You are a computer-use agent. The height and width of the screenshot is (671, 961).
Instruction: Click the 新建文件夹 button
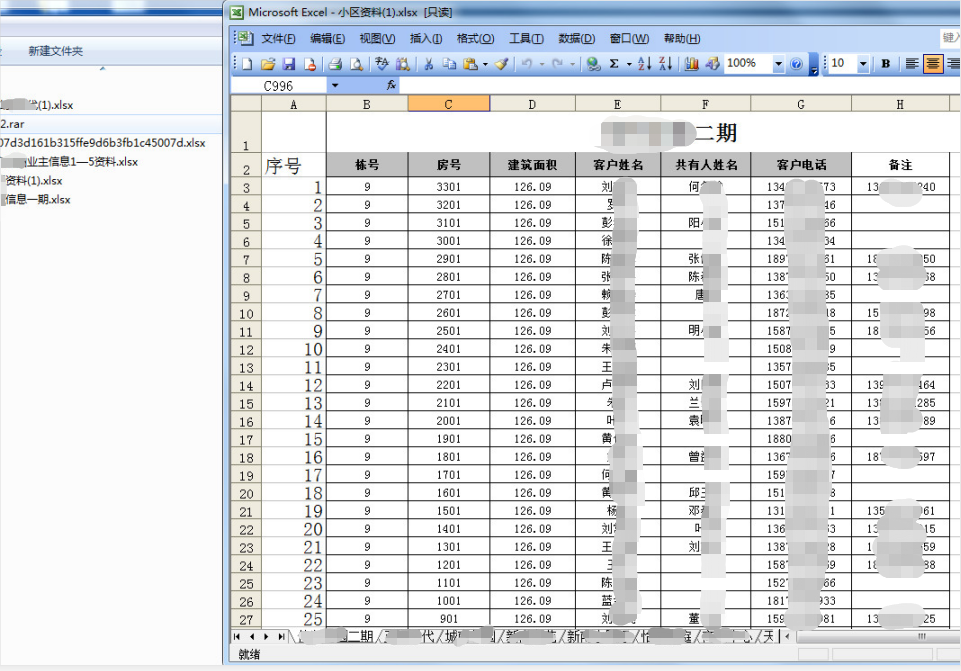(x=55, y=51)
